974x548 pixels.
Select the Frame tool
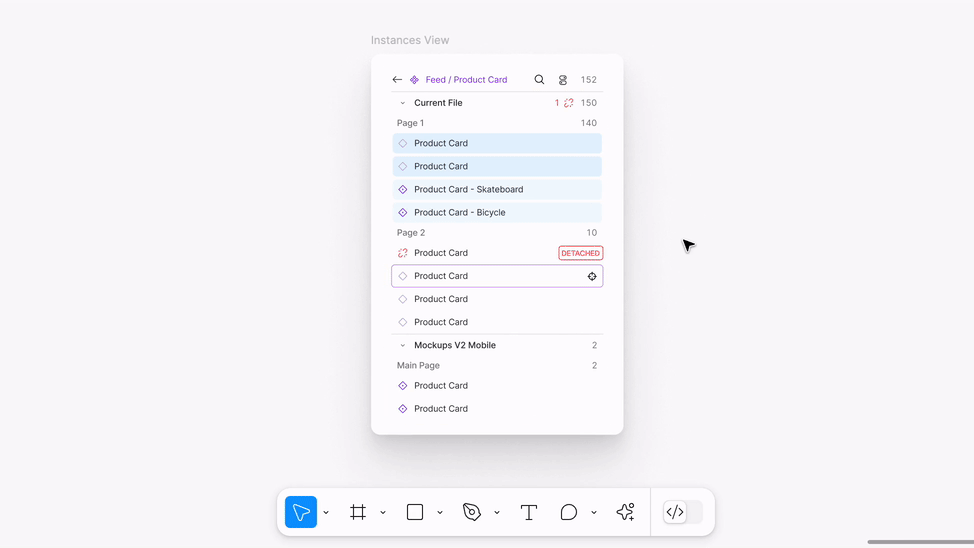click(x=358, y=512)
